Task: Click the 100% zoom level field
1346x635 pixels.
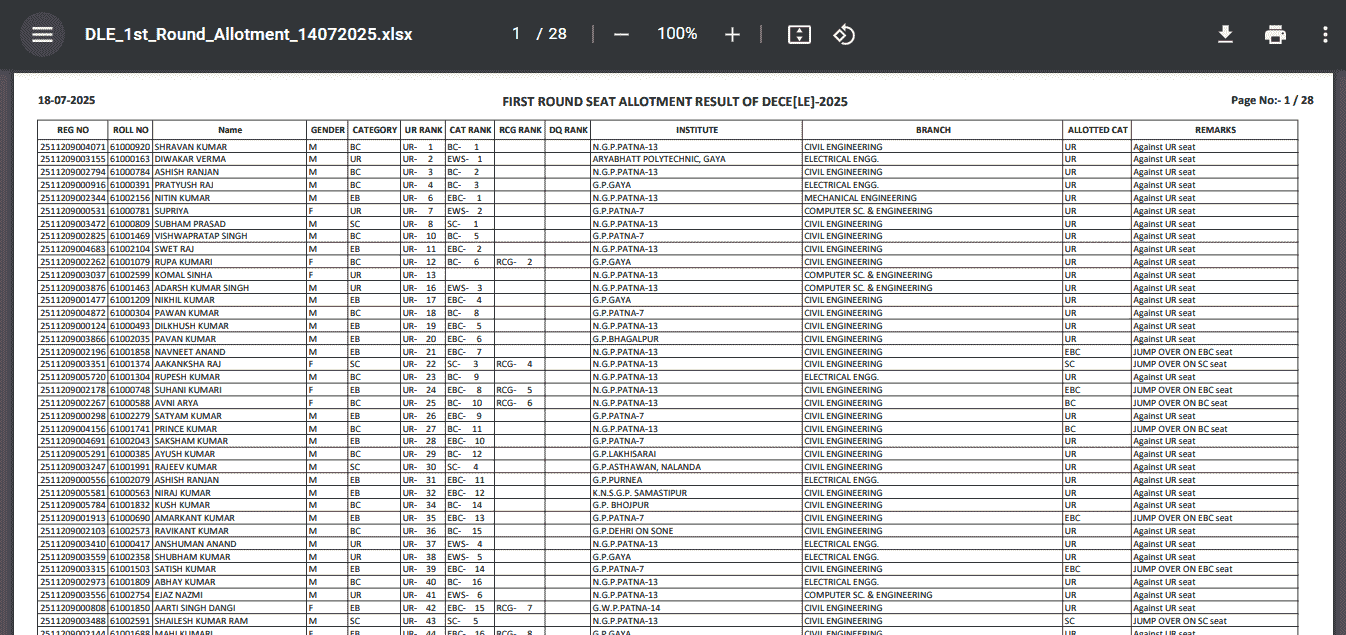Action: click(677, 34)
